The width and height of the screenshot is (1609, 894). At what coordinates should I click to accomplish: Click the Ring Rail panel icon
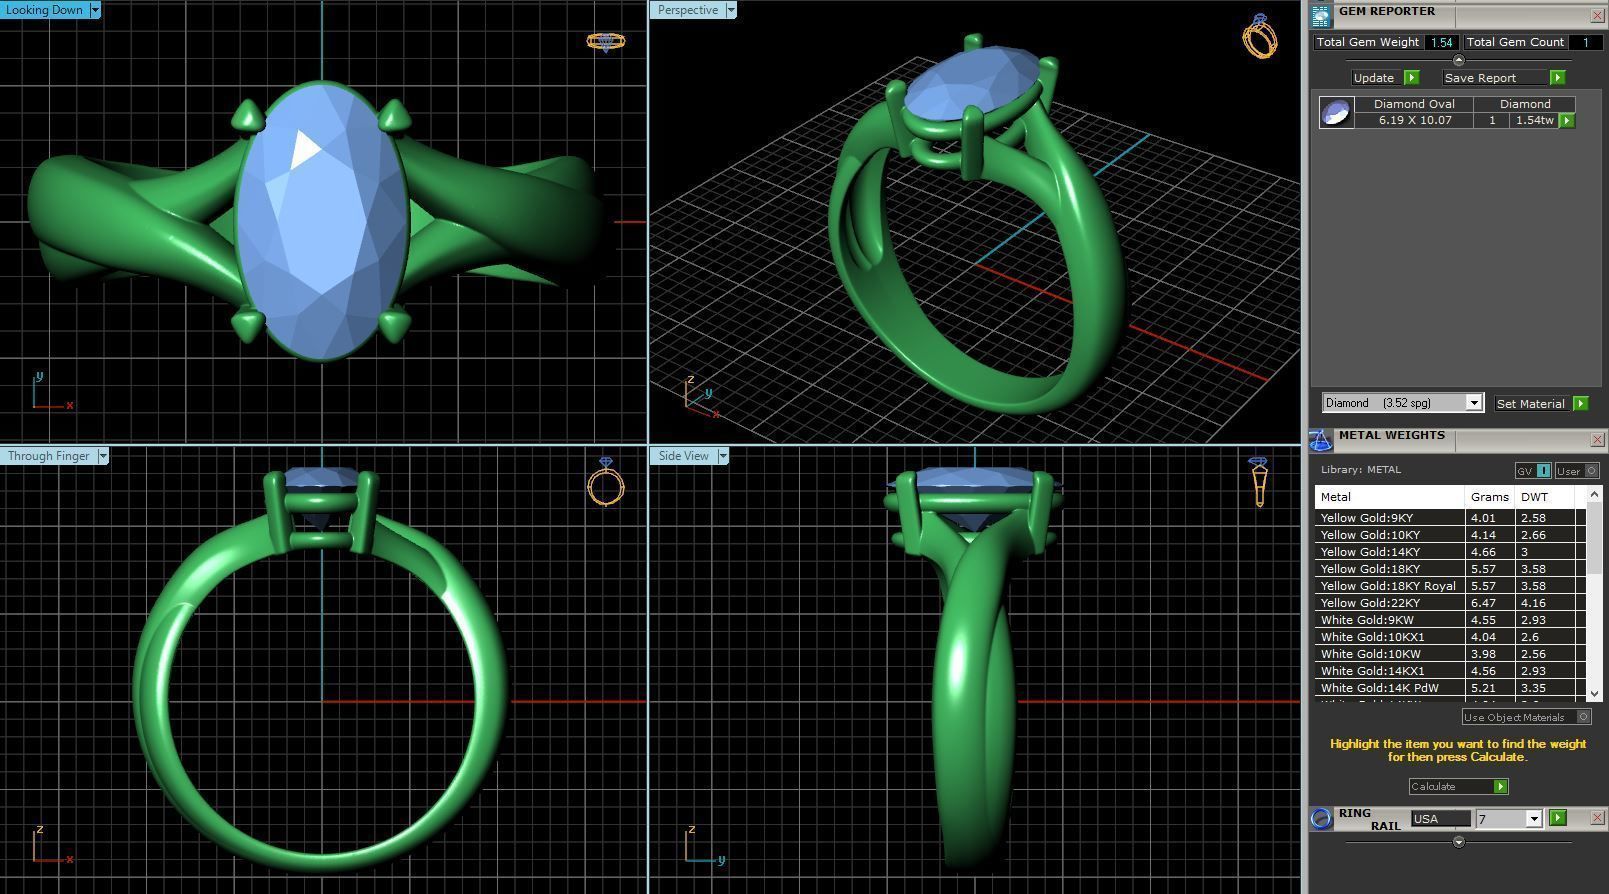point(1321,819)
